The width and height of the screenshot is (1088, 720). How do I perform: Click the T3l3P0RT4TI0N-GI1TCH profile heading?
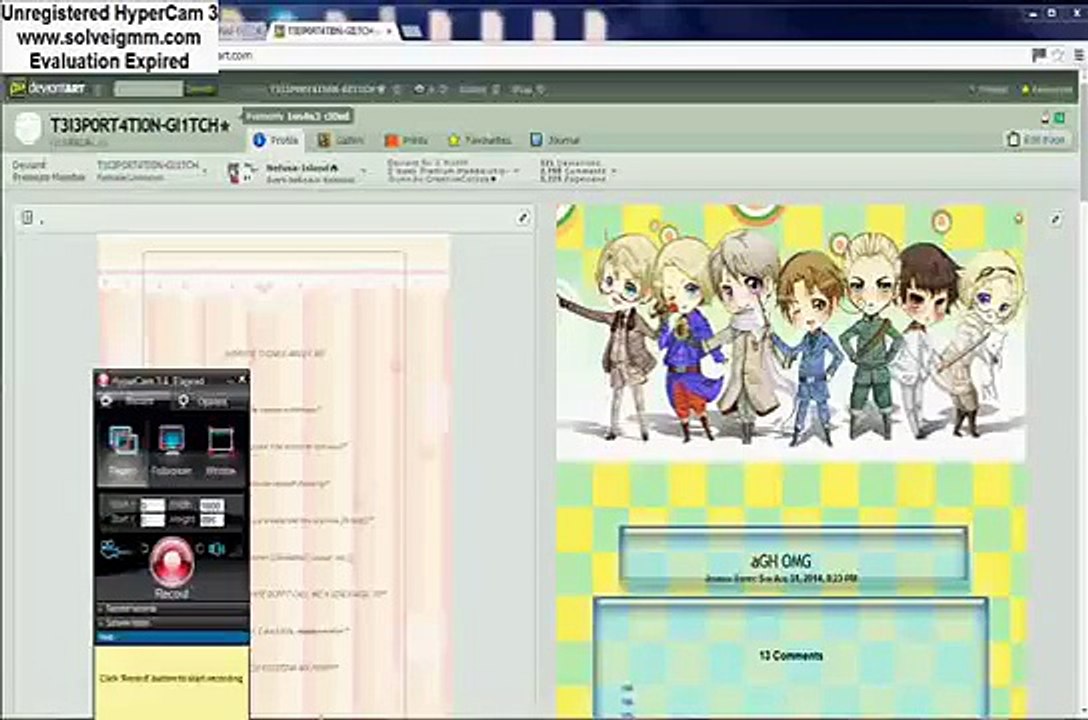tap(139, 126)
